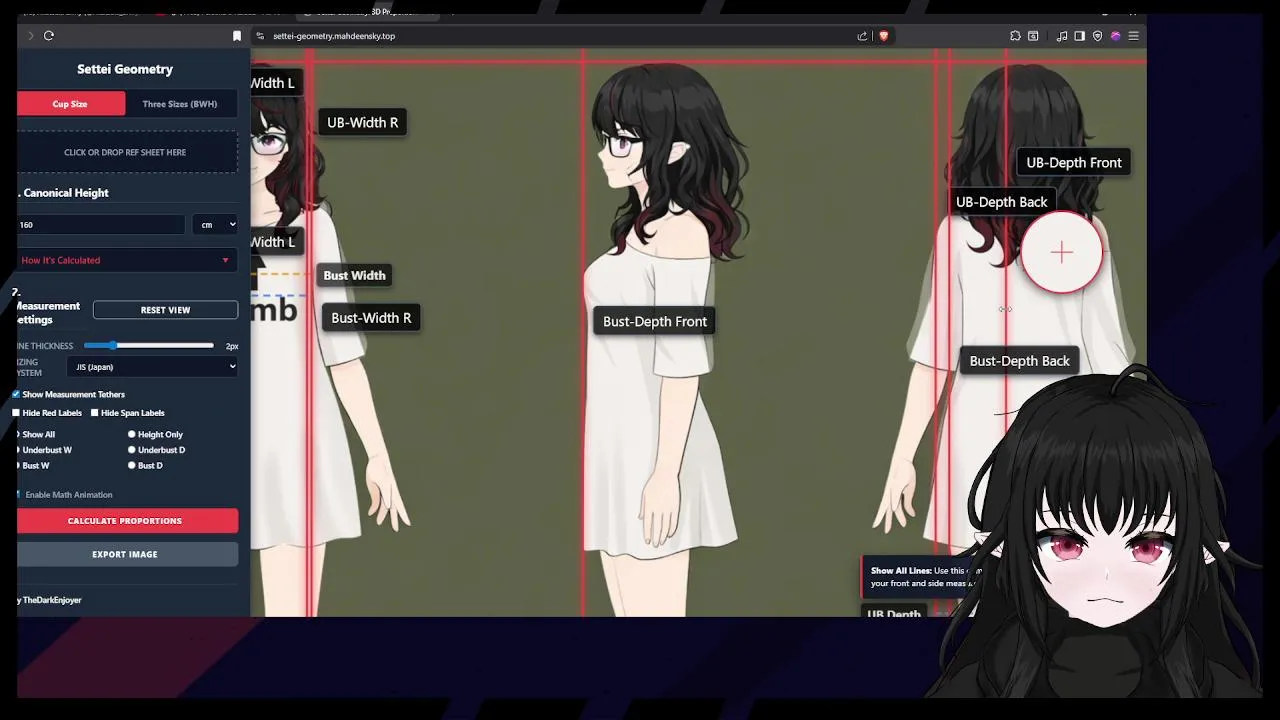Adjust the line thickness slider
The image size is (1280, 720).
pyautogui.click(x=148, y=346)
